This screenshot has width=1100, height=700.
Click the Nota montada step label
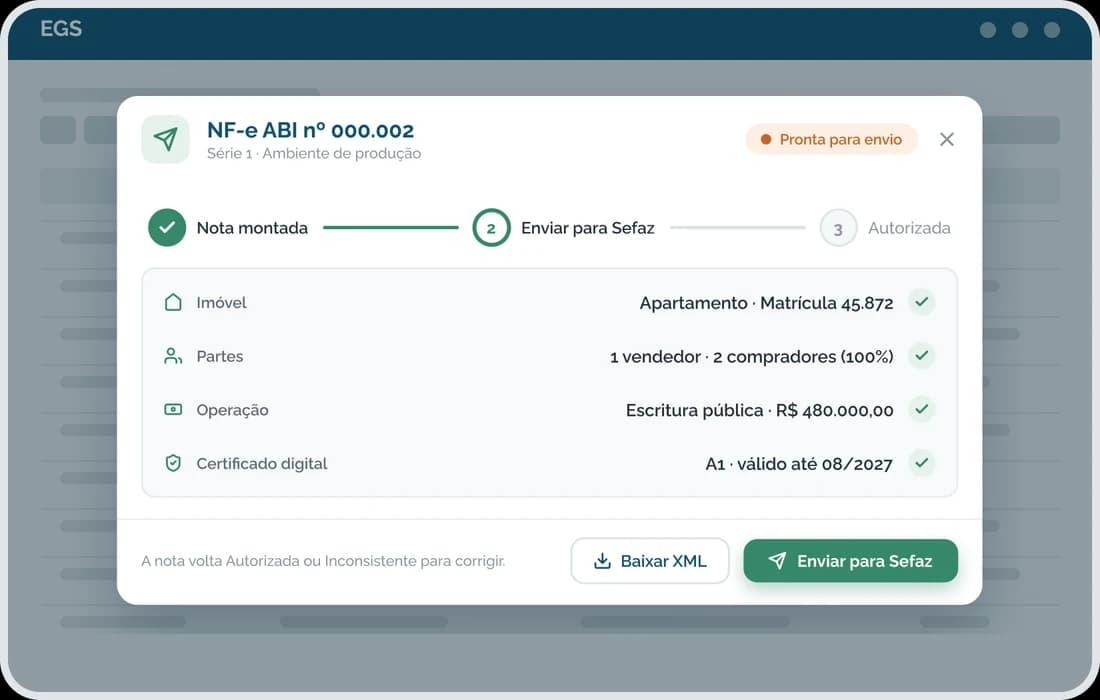252,228
